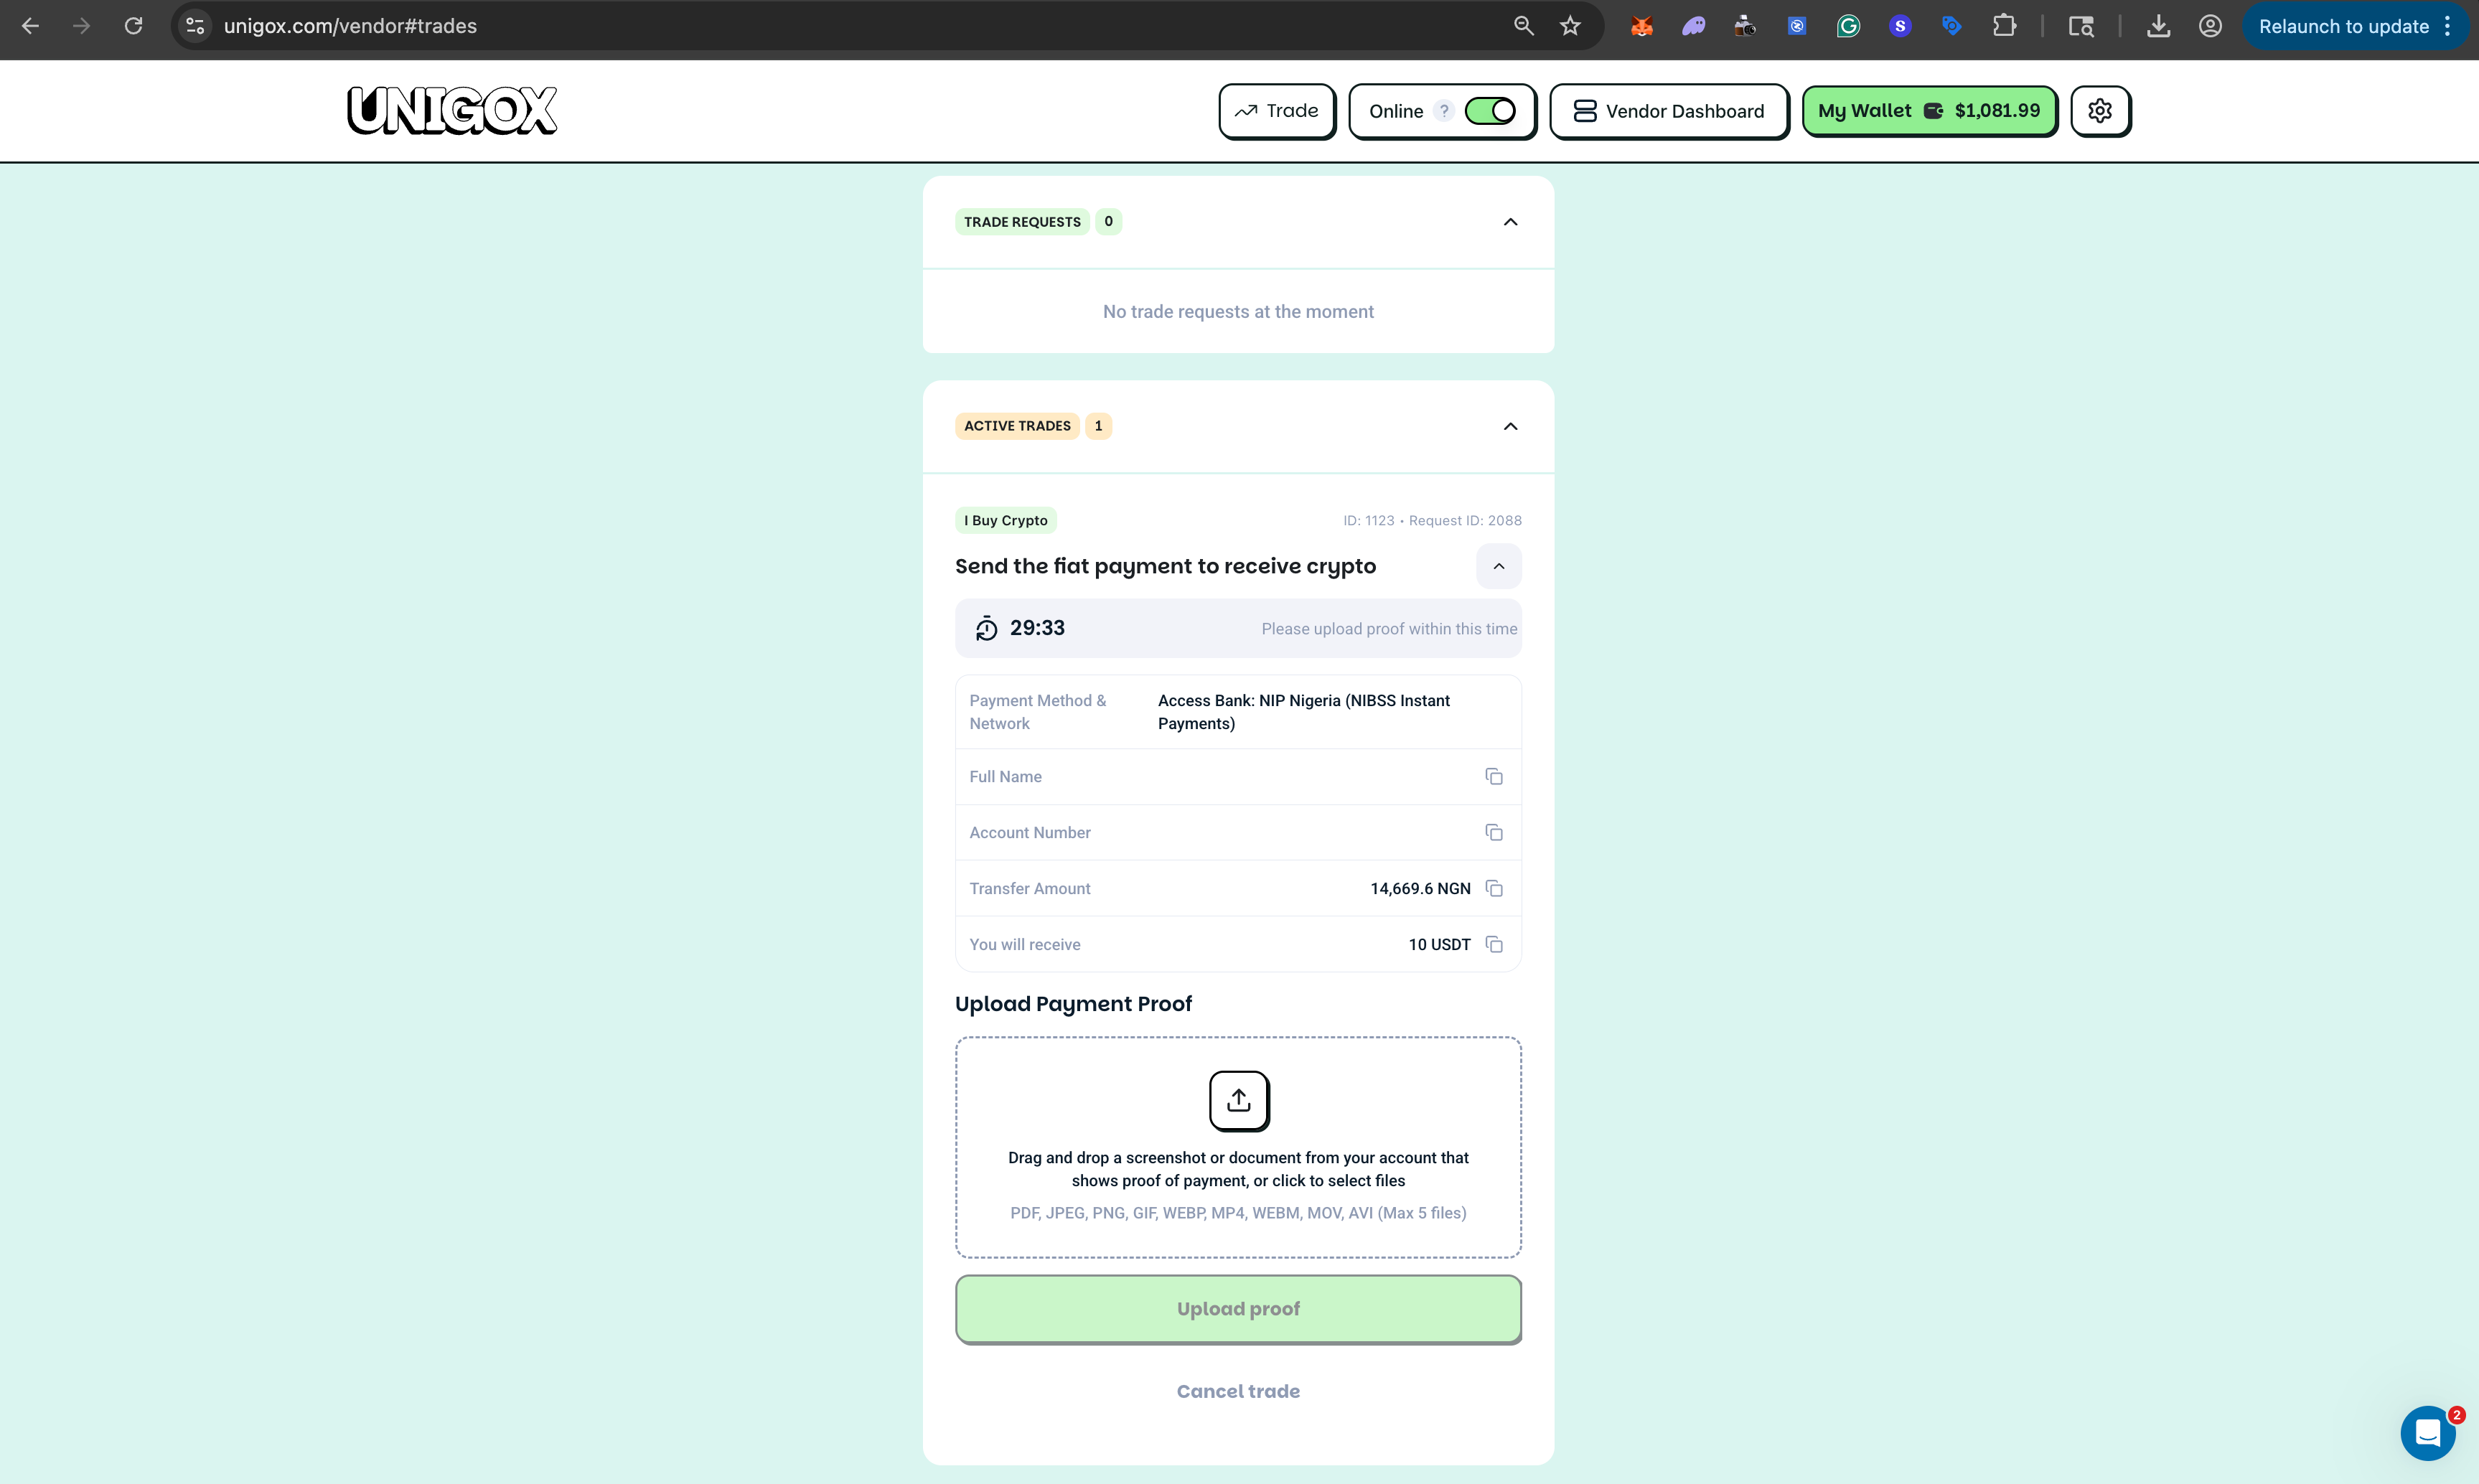Click the upload arrow icon

1239,1100
